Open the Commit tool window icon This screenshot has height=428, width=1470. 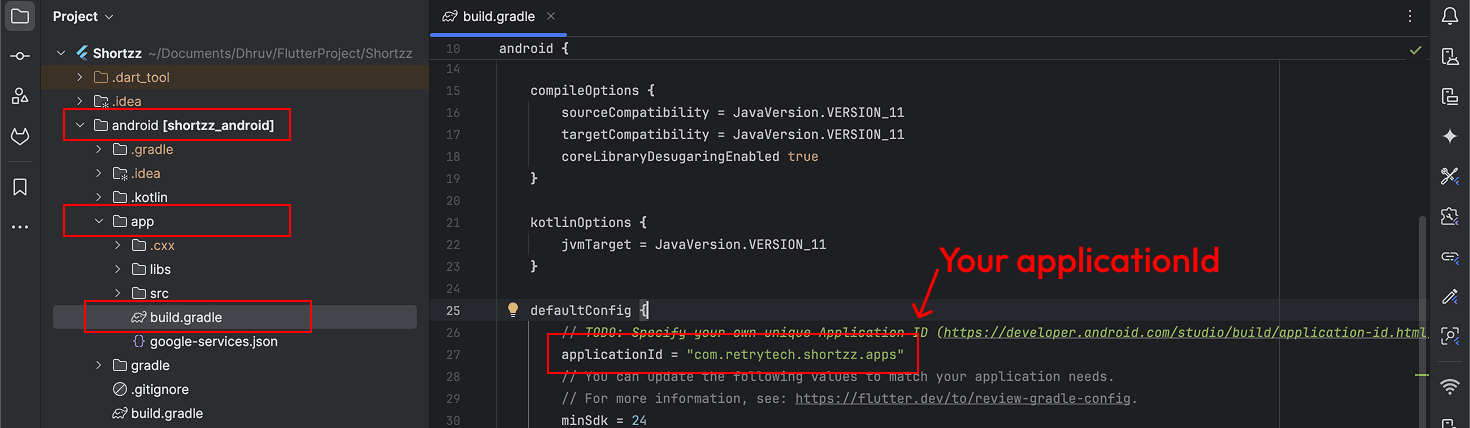[20, 57]
